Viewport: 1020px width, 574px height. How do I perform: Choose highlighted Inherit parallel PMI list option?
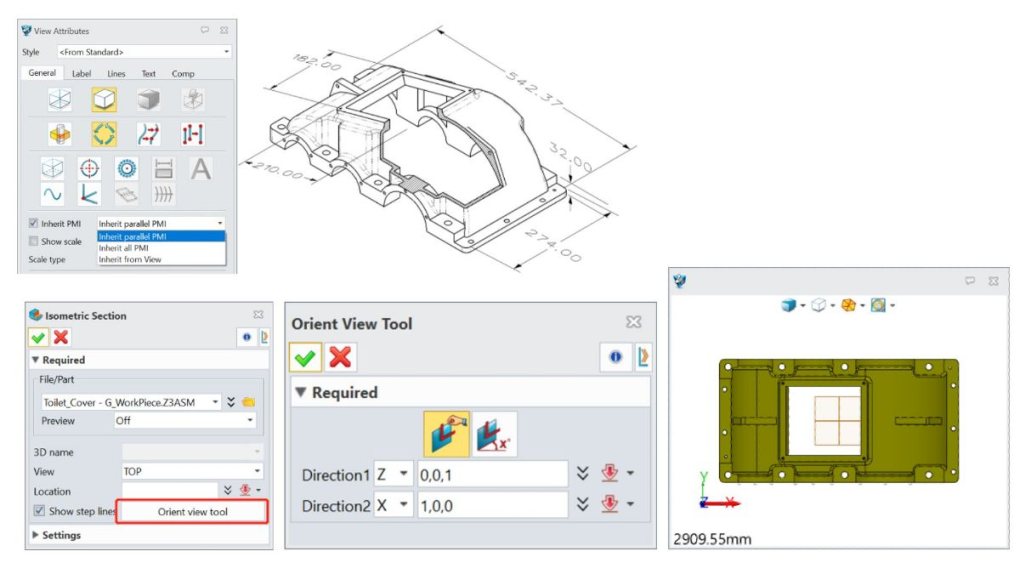[161, 236]
